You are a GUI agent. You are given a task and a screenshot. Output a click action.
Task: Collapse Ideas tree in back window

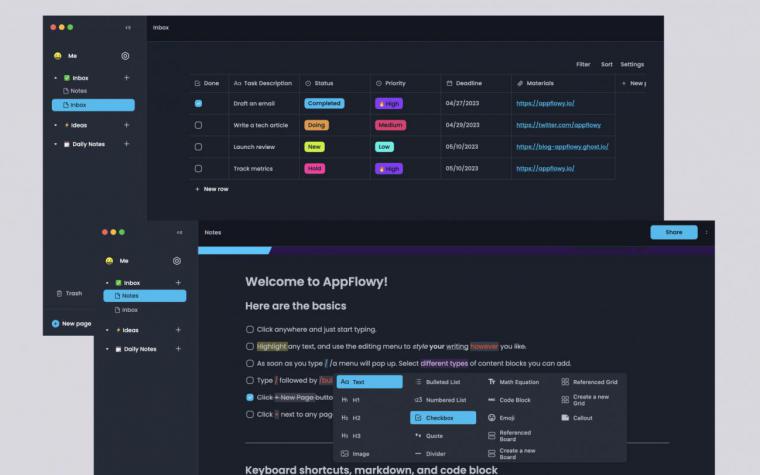tap(56, 125)
